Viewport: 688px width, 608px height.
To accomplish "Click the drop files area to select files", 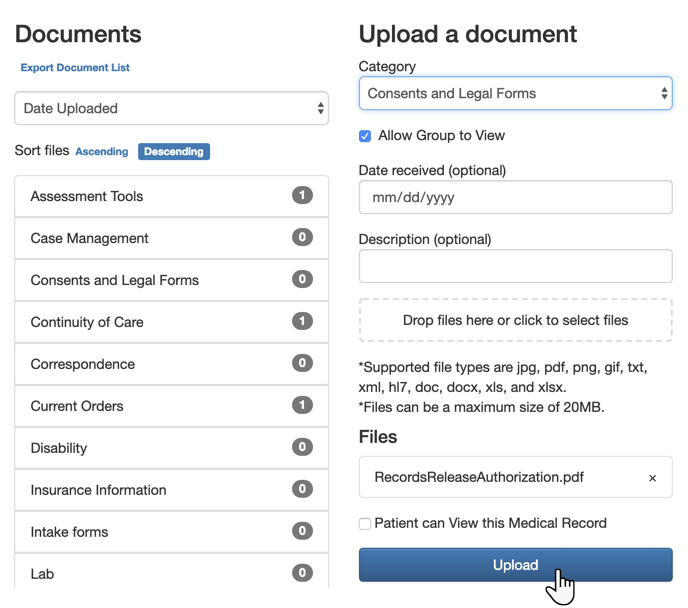I will (x=515, y=320).
